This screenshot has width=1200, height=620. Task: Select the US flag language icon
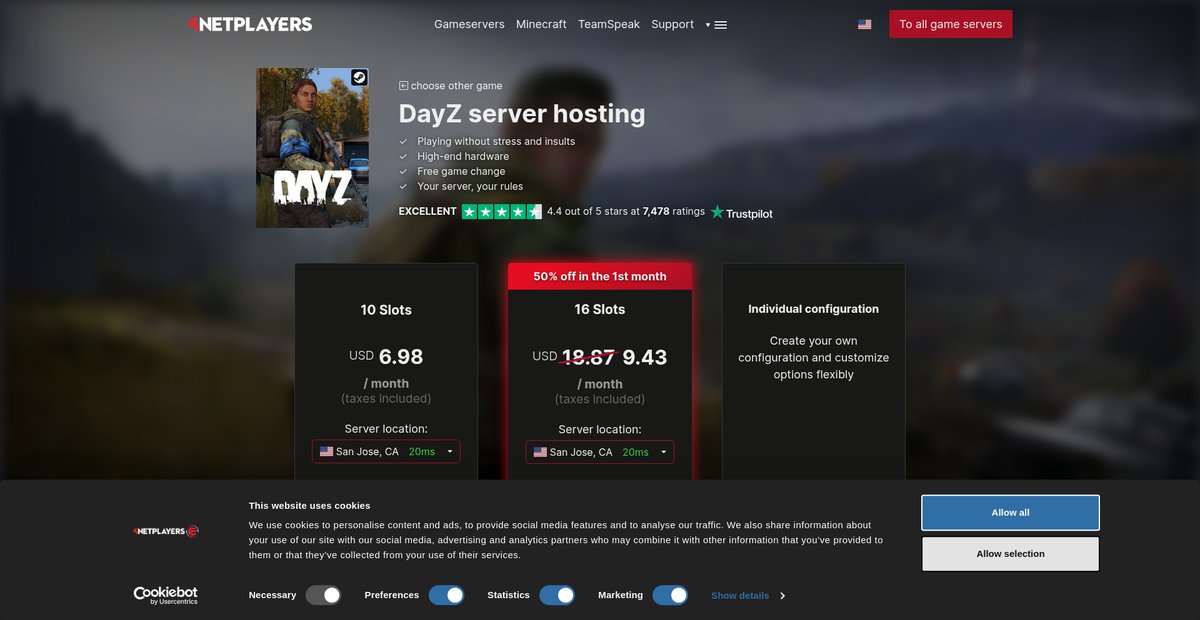point(864,24)
